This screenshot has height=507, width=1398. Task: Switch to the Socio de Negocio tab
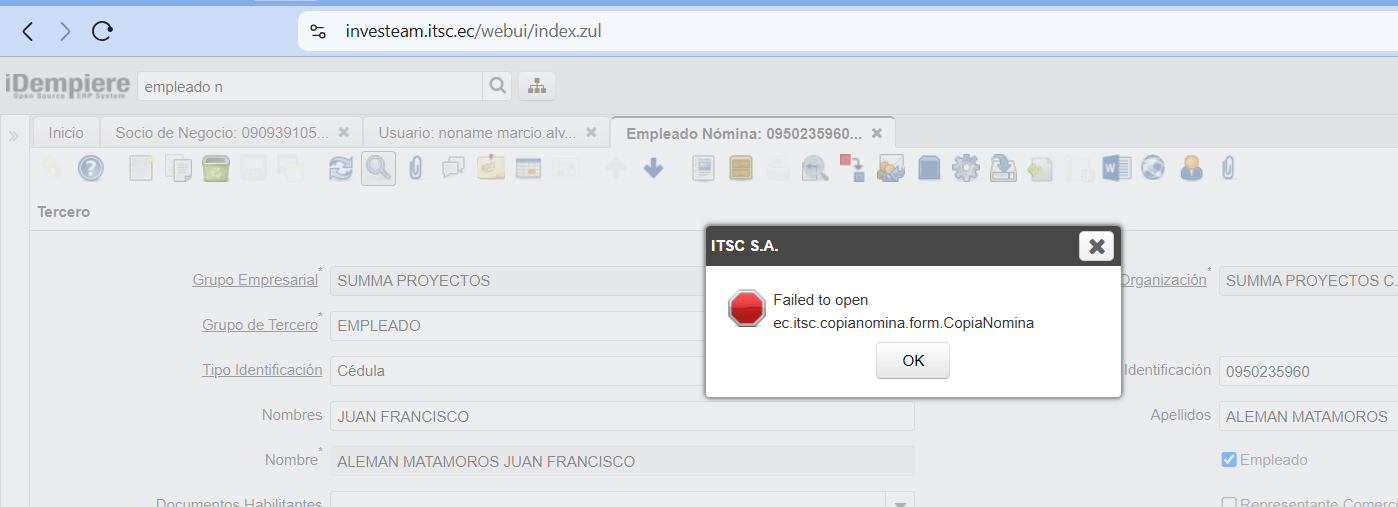click(221, 132)
